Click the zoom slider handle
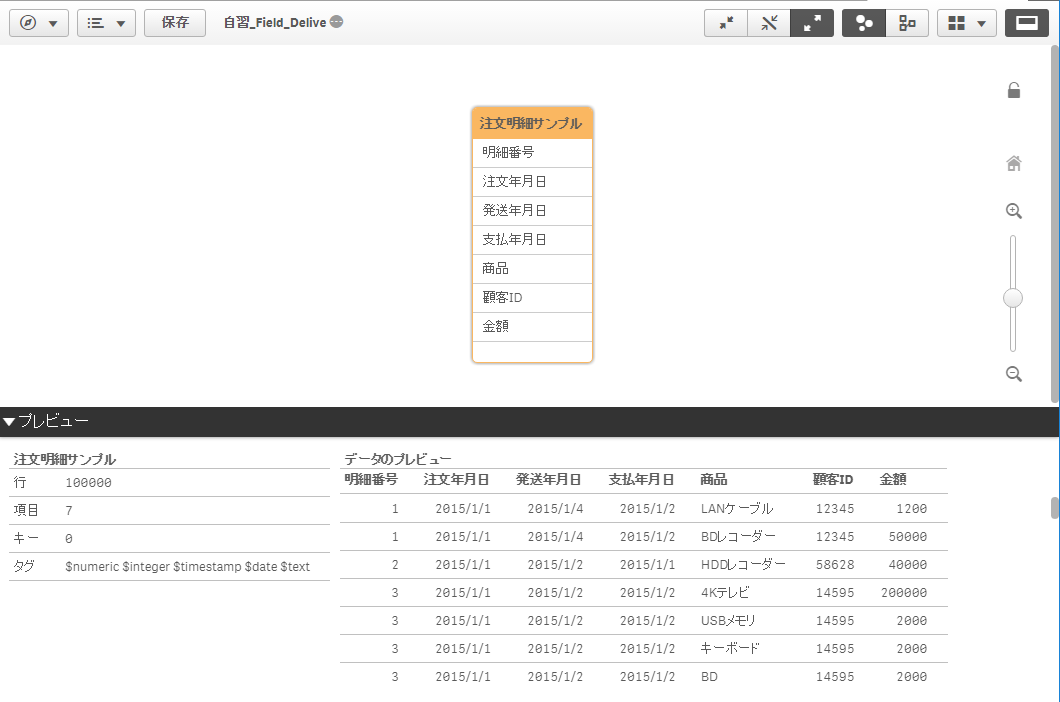 1013,298
